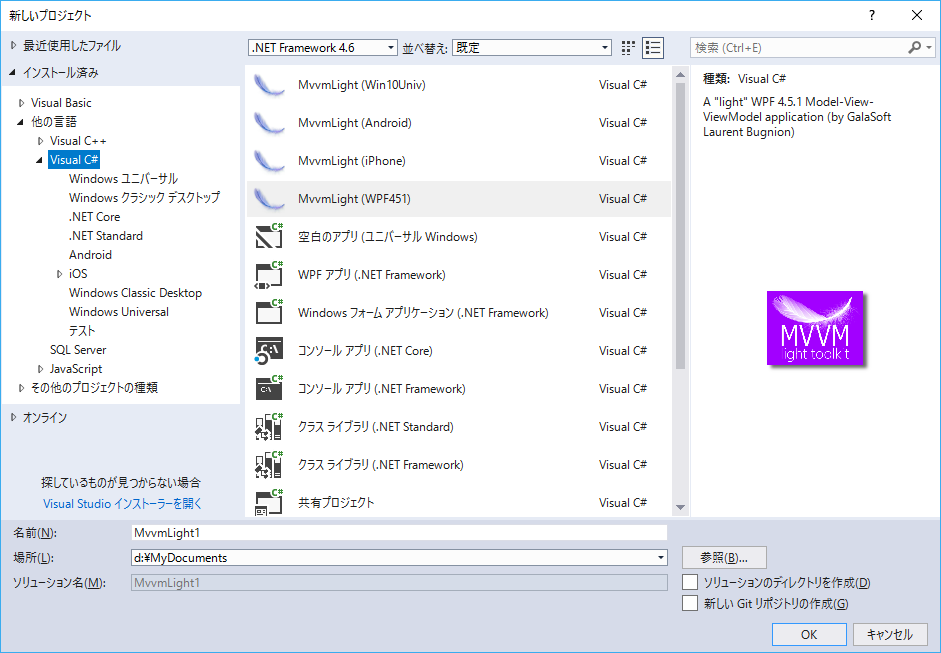
Task: Click the 共有プロジェクト template icon
Action: point(269,502)
